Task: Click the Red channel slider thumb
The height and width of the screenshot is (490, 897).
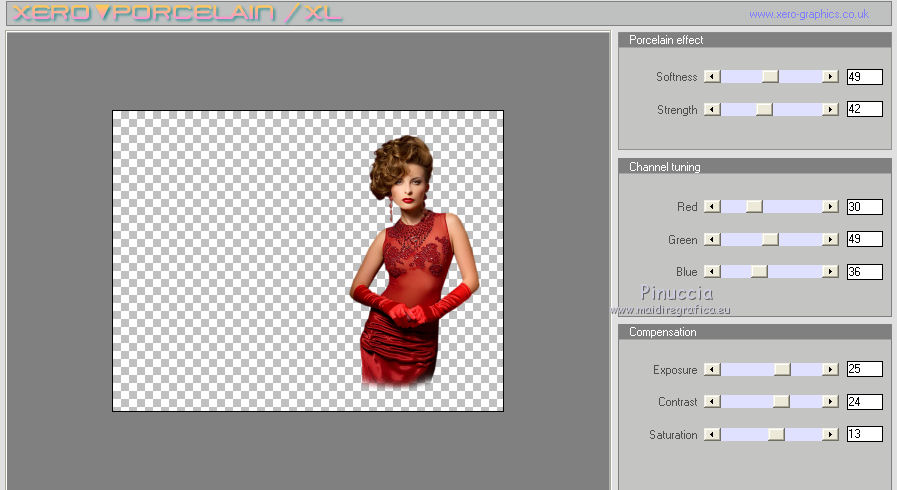Action: 754,206
